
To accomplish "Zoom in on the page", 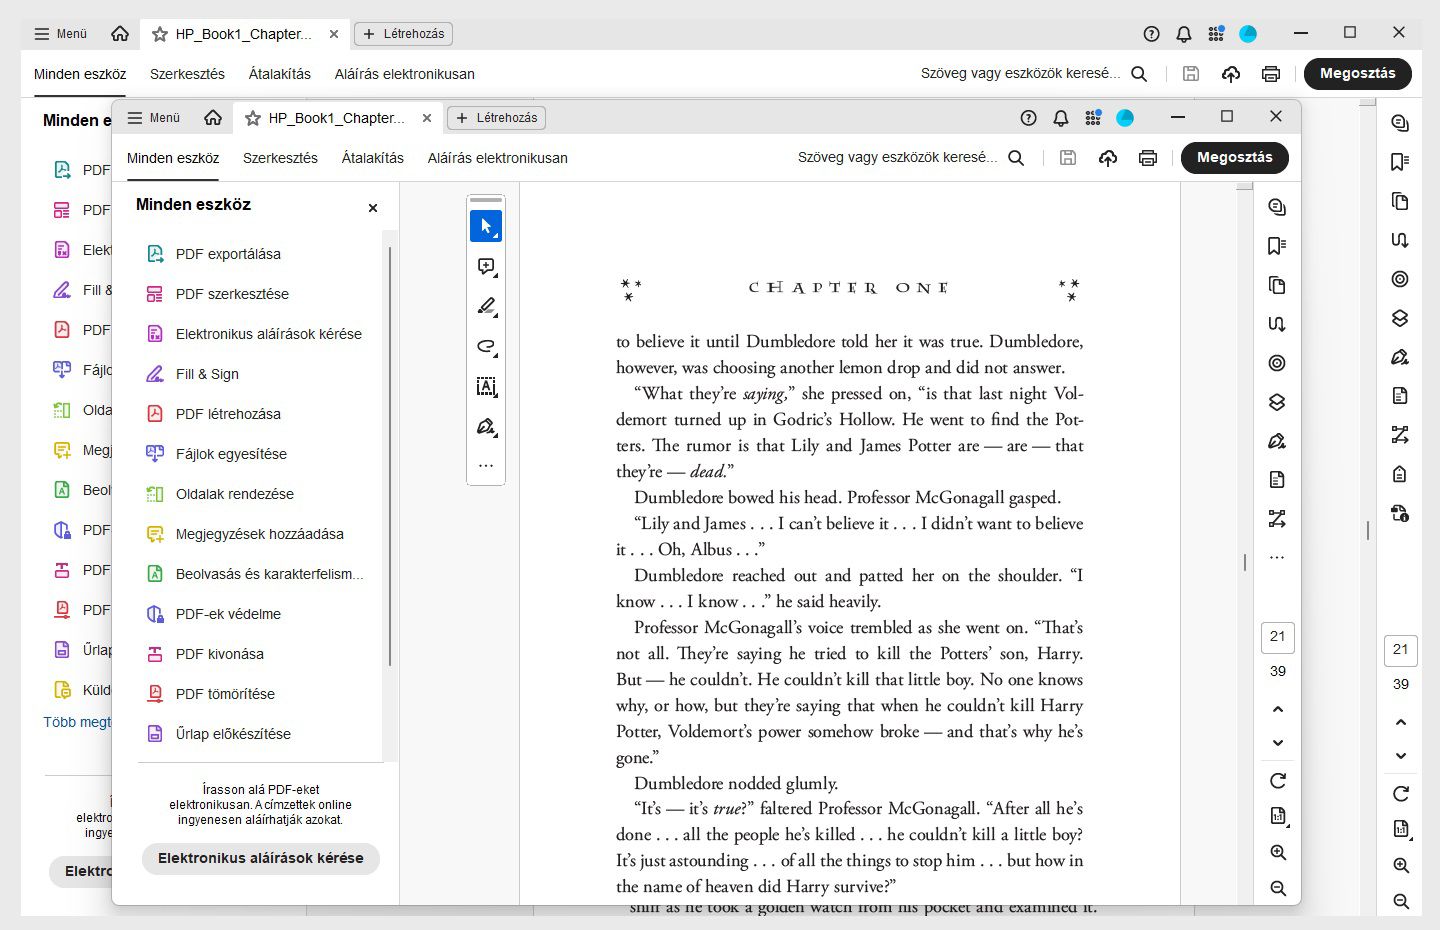I will click(x=1277, y=852).
